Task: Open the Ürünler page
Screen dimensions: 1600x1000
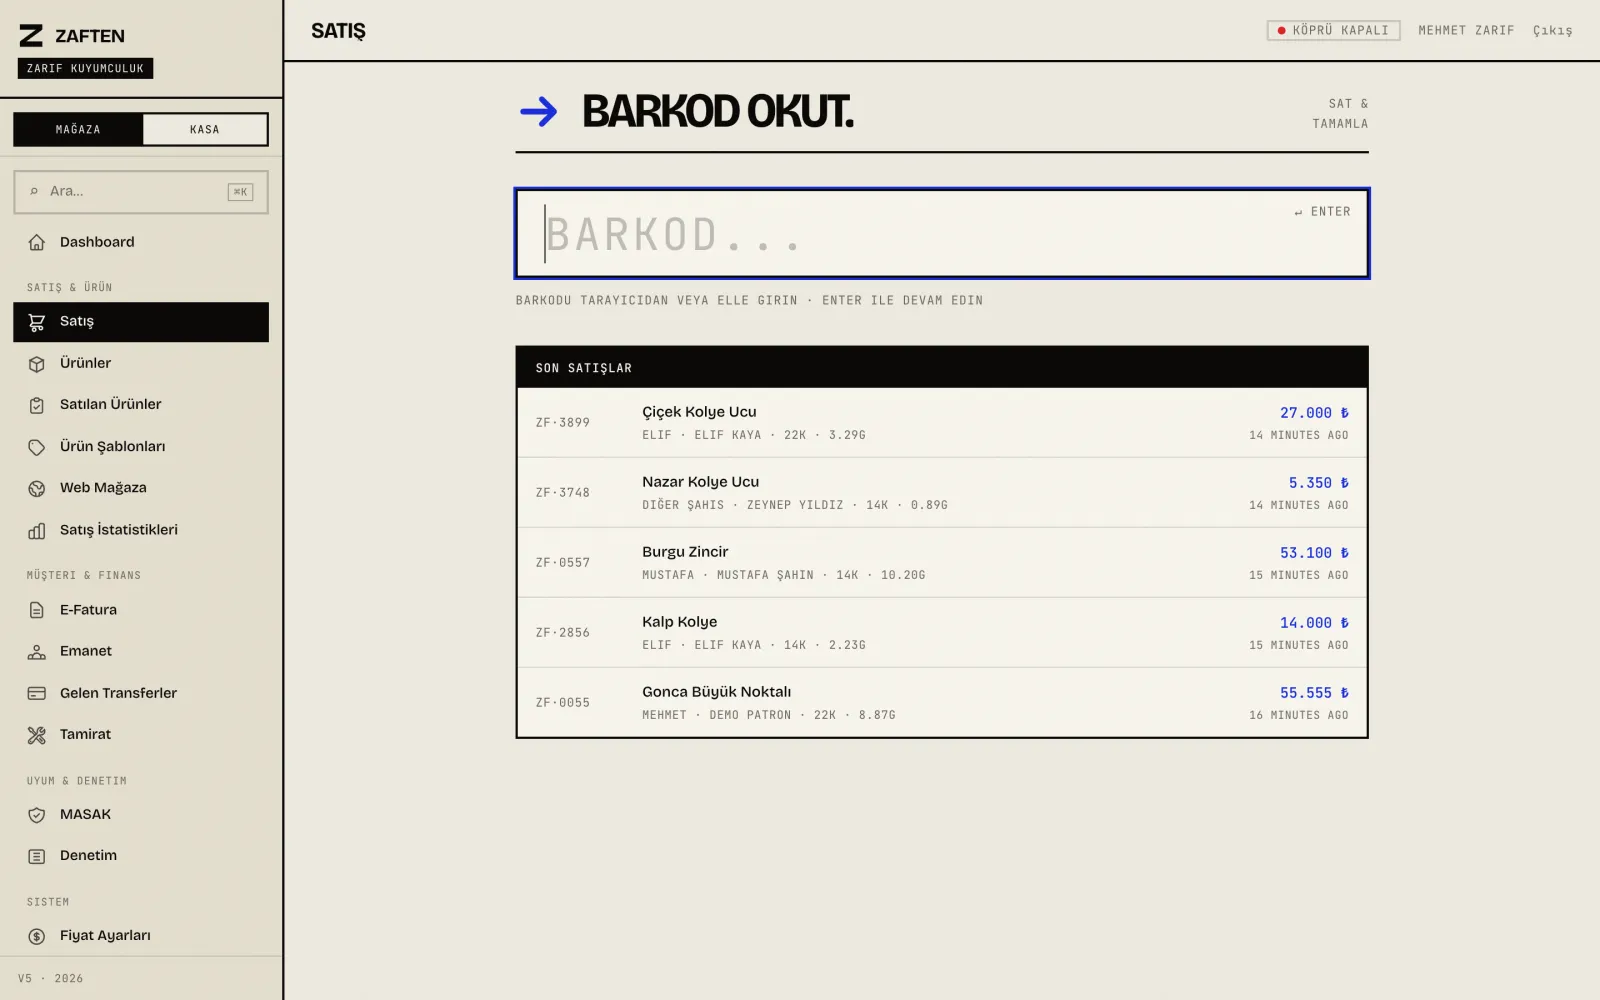Action: tap(141, 363)
